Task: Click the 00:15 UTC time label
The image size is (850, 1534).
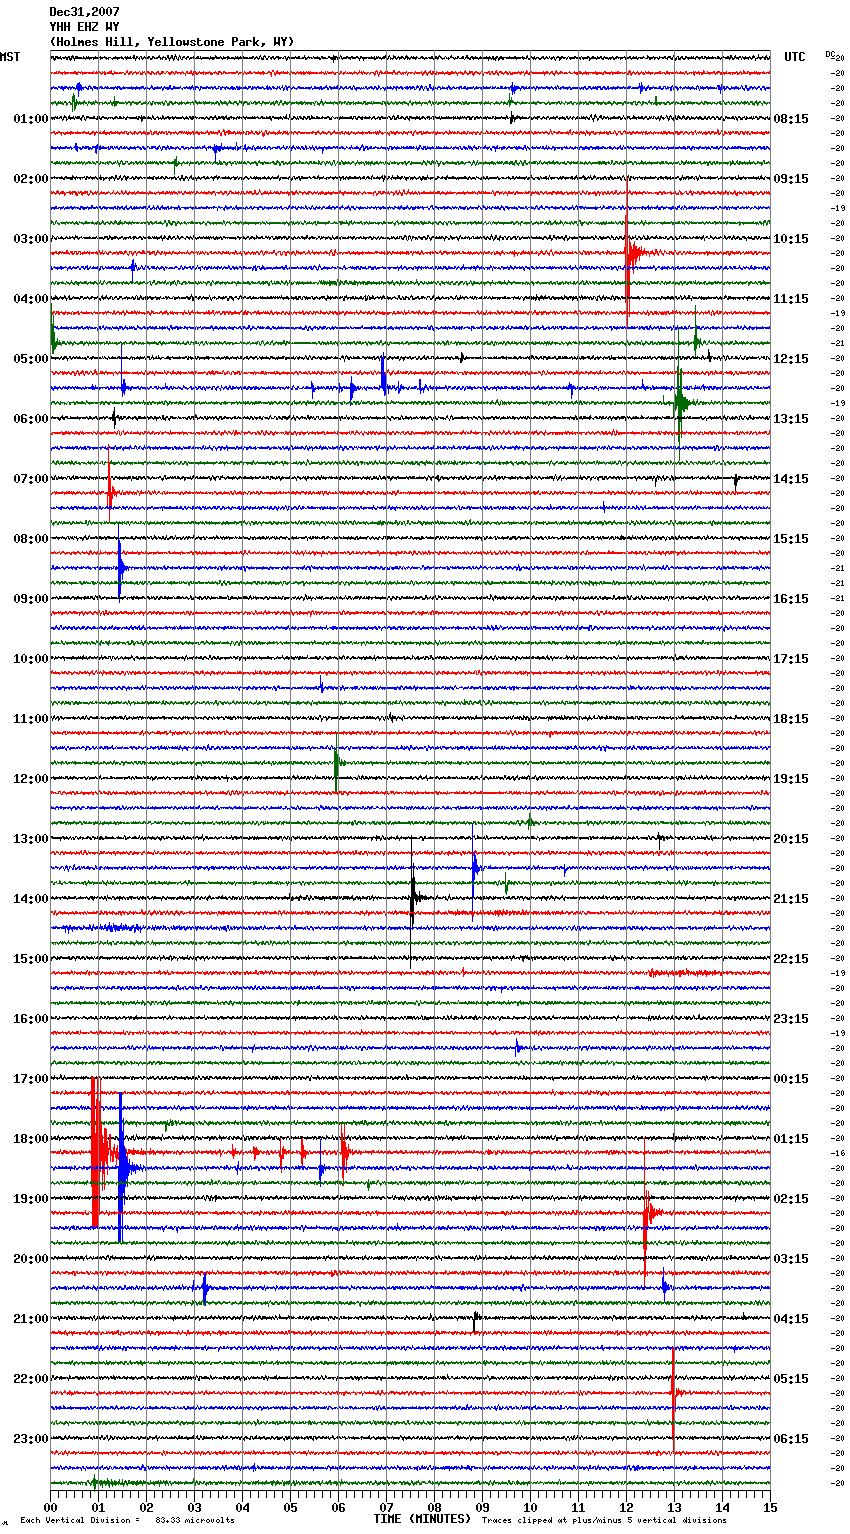Action: [791, 1079]
